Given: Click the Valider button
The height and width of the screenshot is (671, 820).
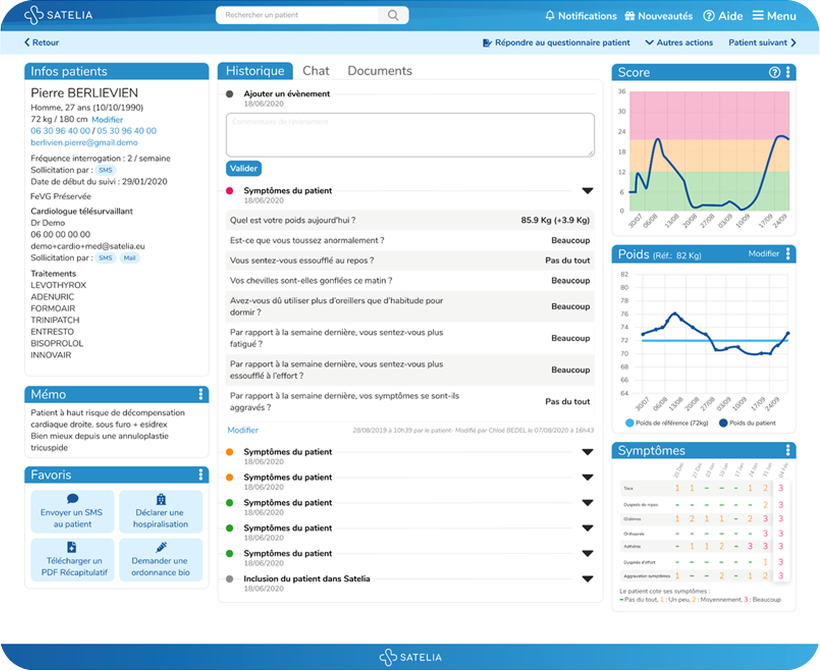Looking at the screenshot, I should click(244, 168).
